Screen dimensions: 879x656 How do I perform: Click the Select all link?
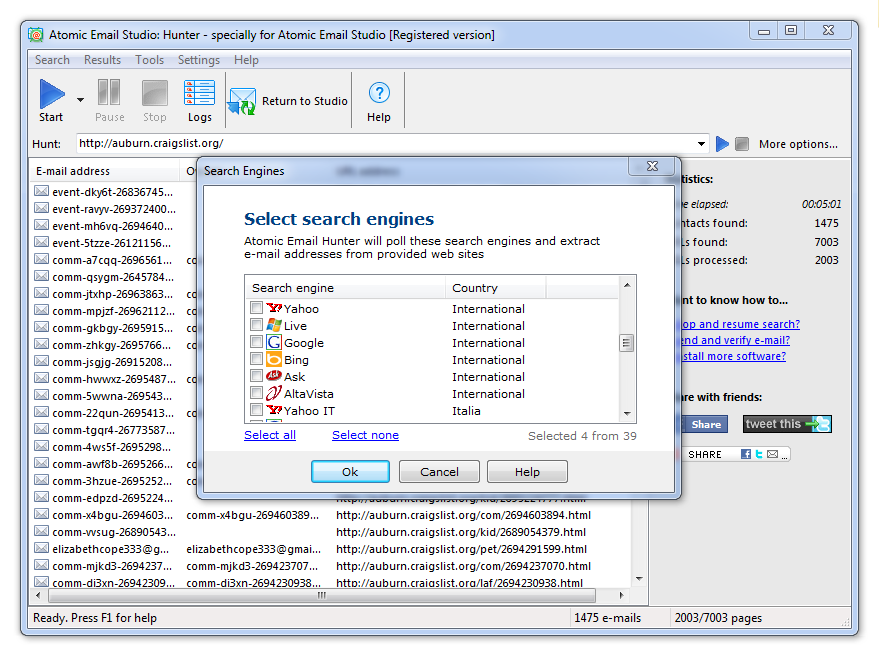tap(270, 435)
